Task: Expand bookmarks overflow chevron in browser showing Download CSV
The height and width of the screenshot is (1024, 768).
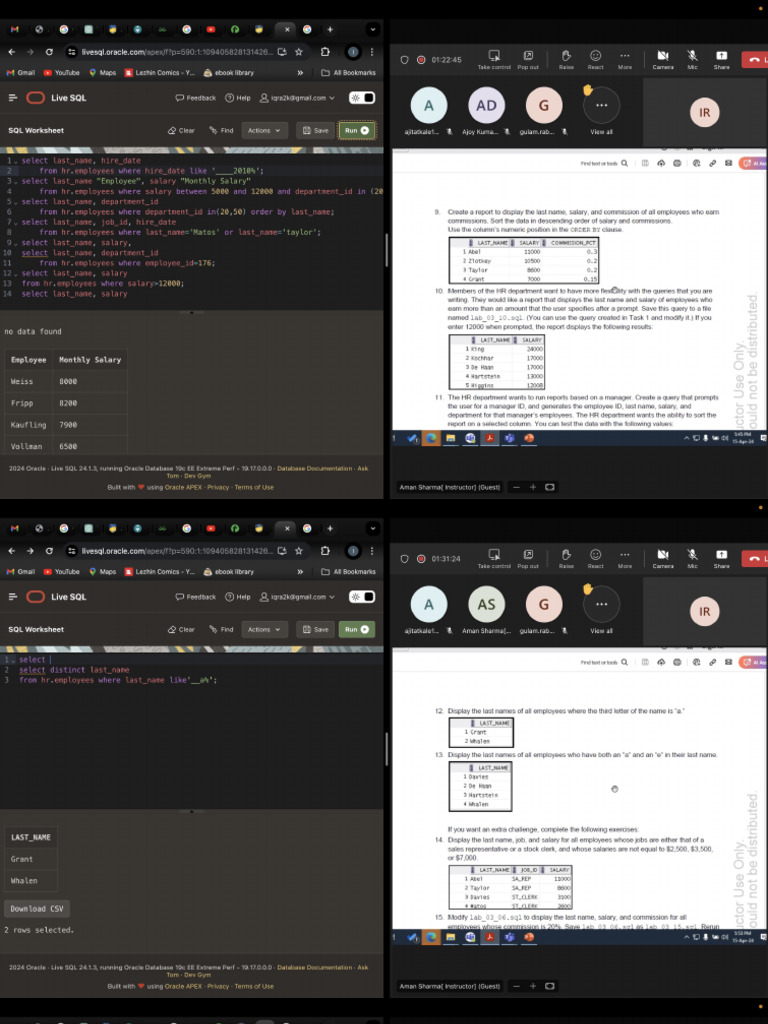Action: pos(300,571)
